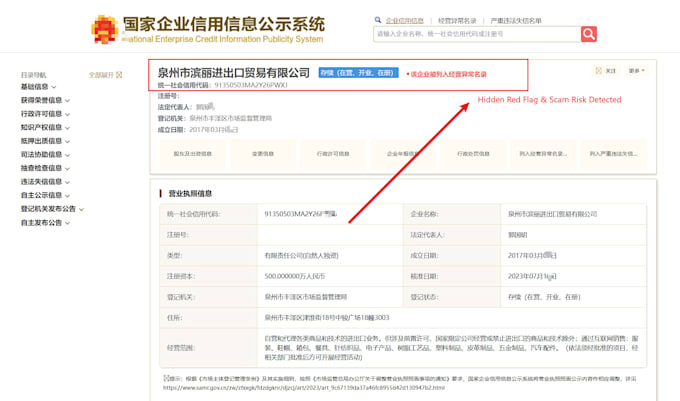Click the table cell 存续（在营、开业、在册）

click(x=544, y=297)
